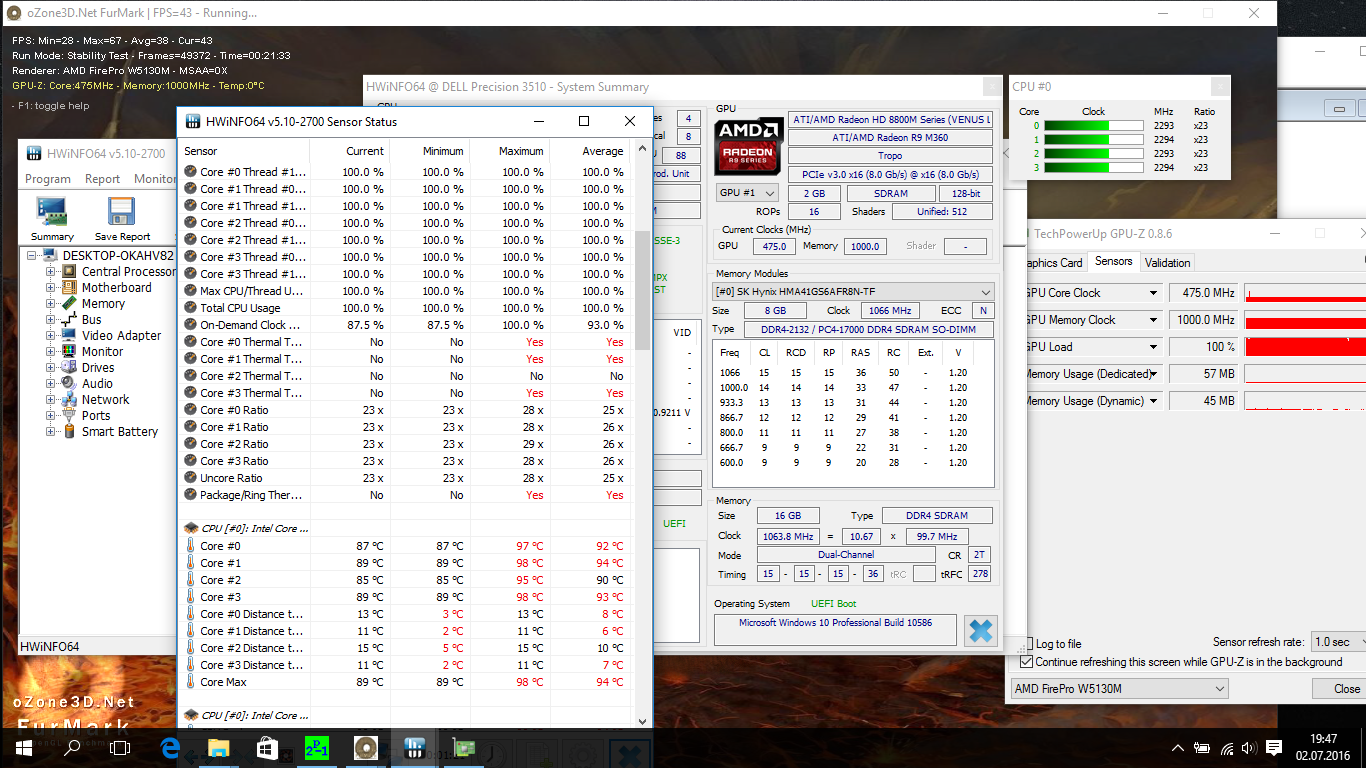Screen dimensions: 1366x768
Task: Select the On-Demand Clock sensor row
Action: [x=405, y=325]
